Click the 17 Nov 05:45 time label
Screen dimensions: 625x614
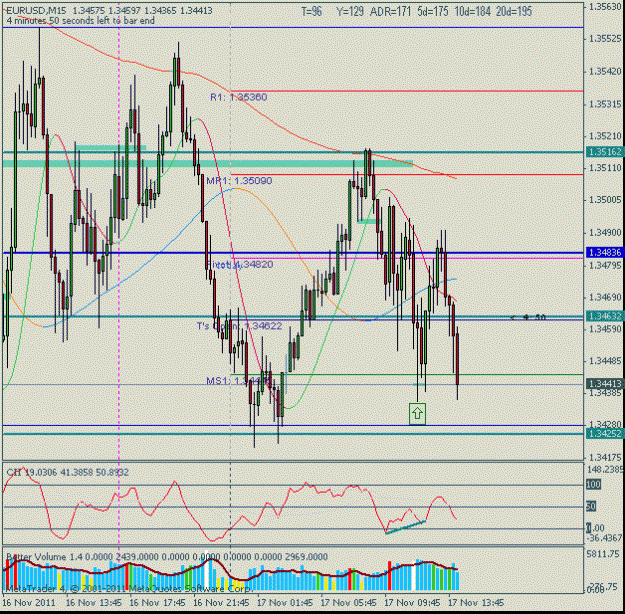[349, 602]
